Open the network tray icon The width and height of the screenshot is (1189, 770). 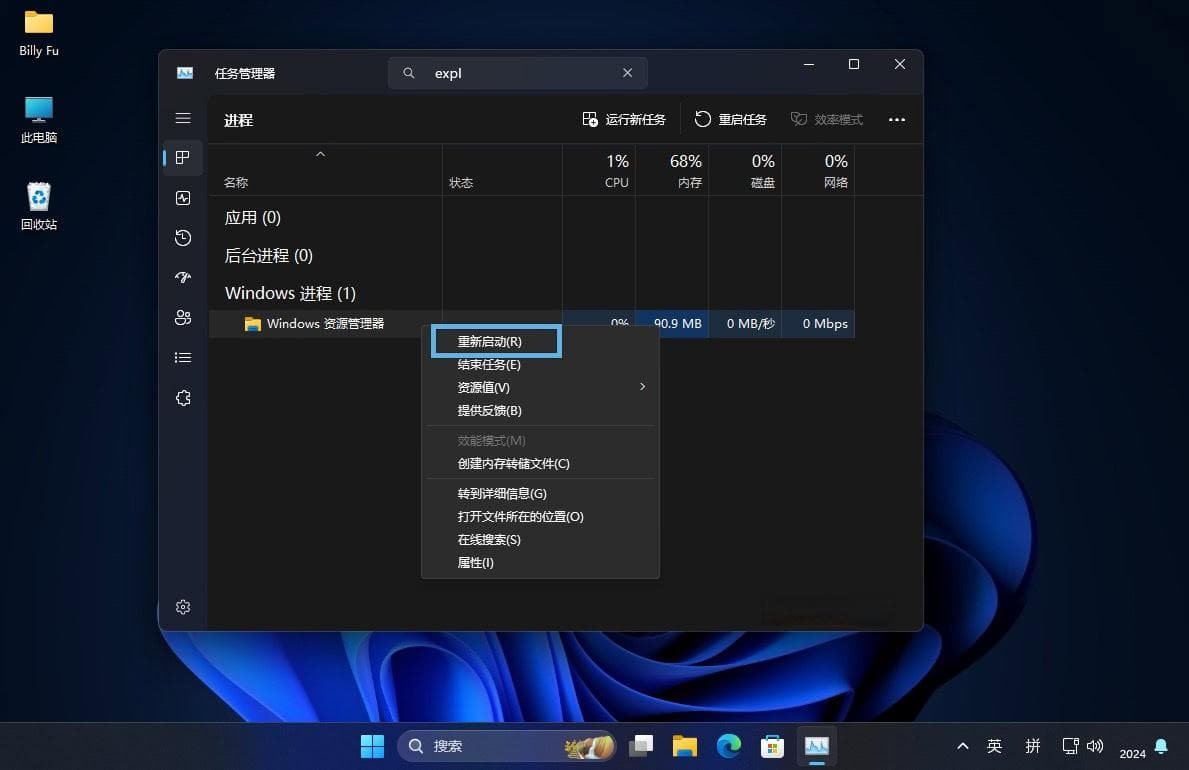click(x=1070, y=746)
